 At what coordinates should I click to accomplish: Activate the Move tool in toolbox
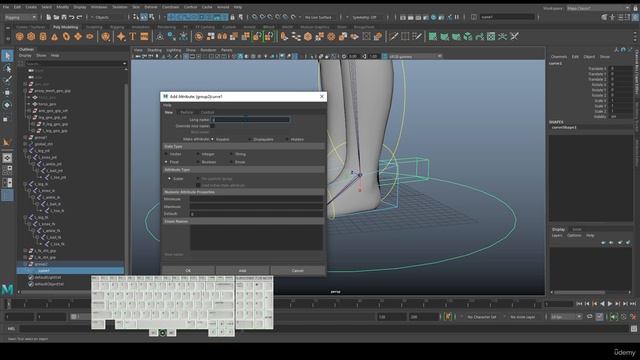coord(7,93)
